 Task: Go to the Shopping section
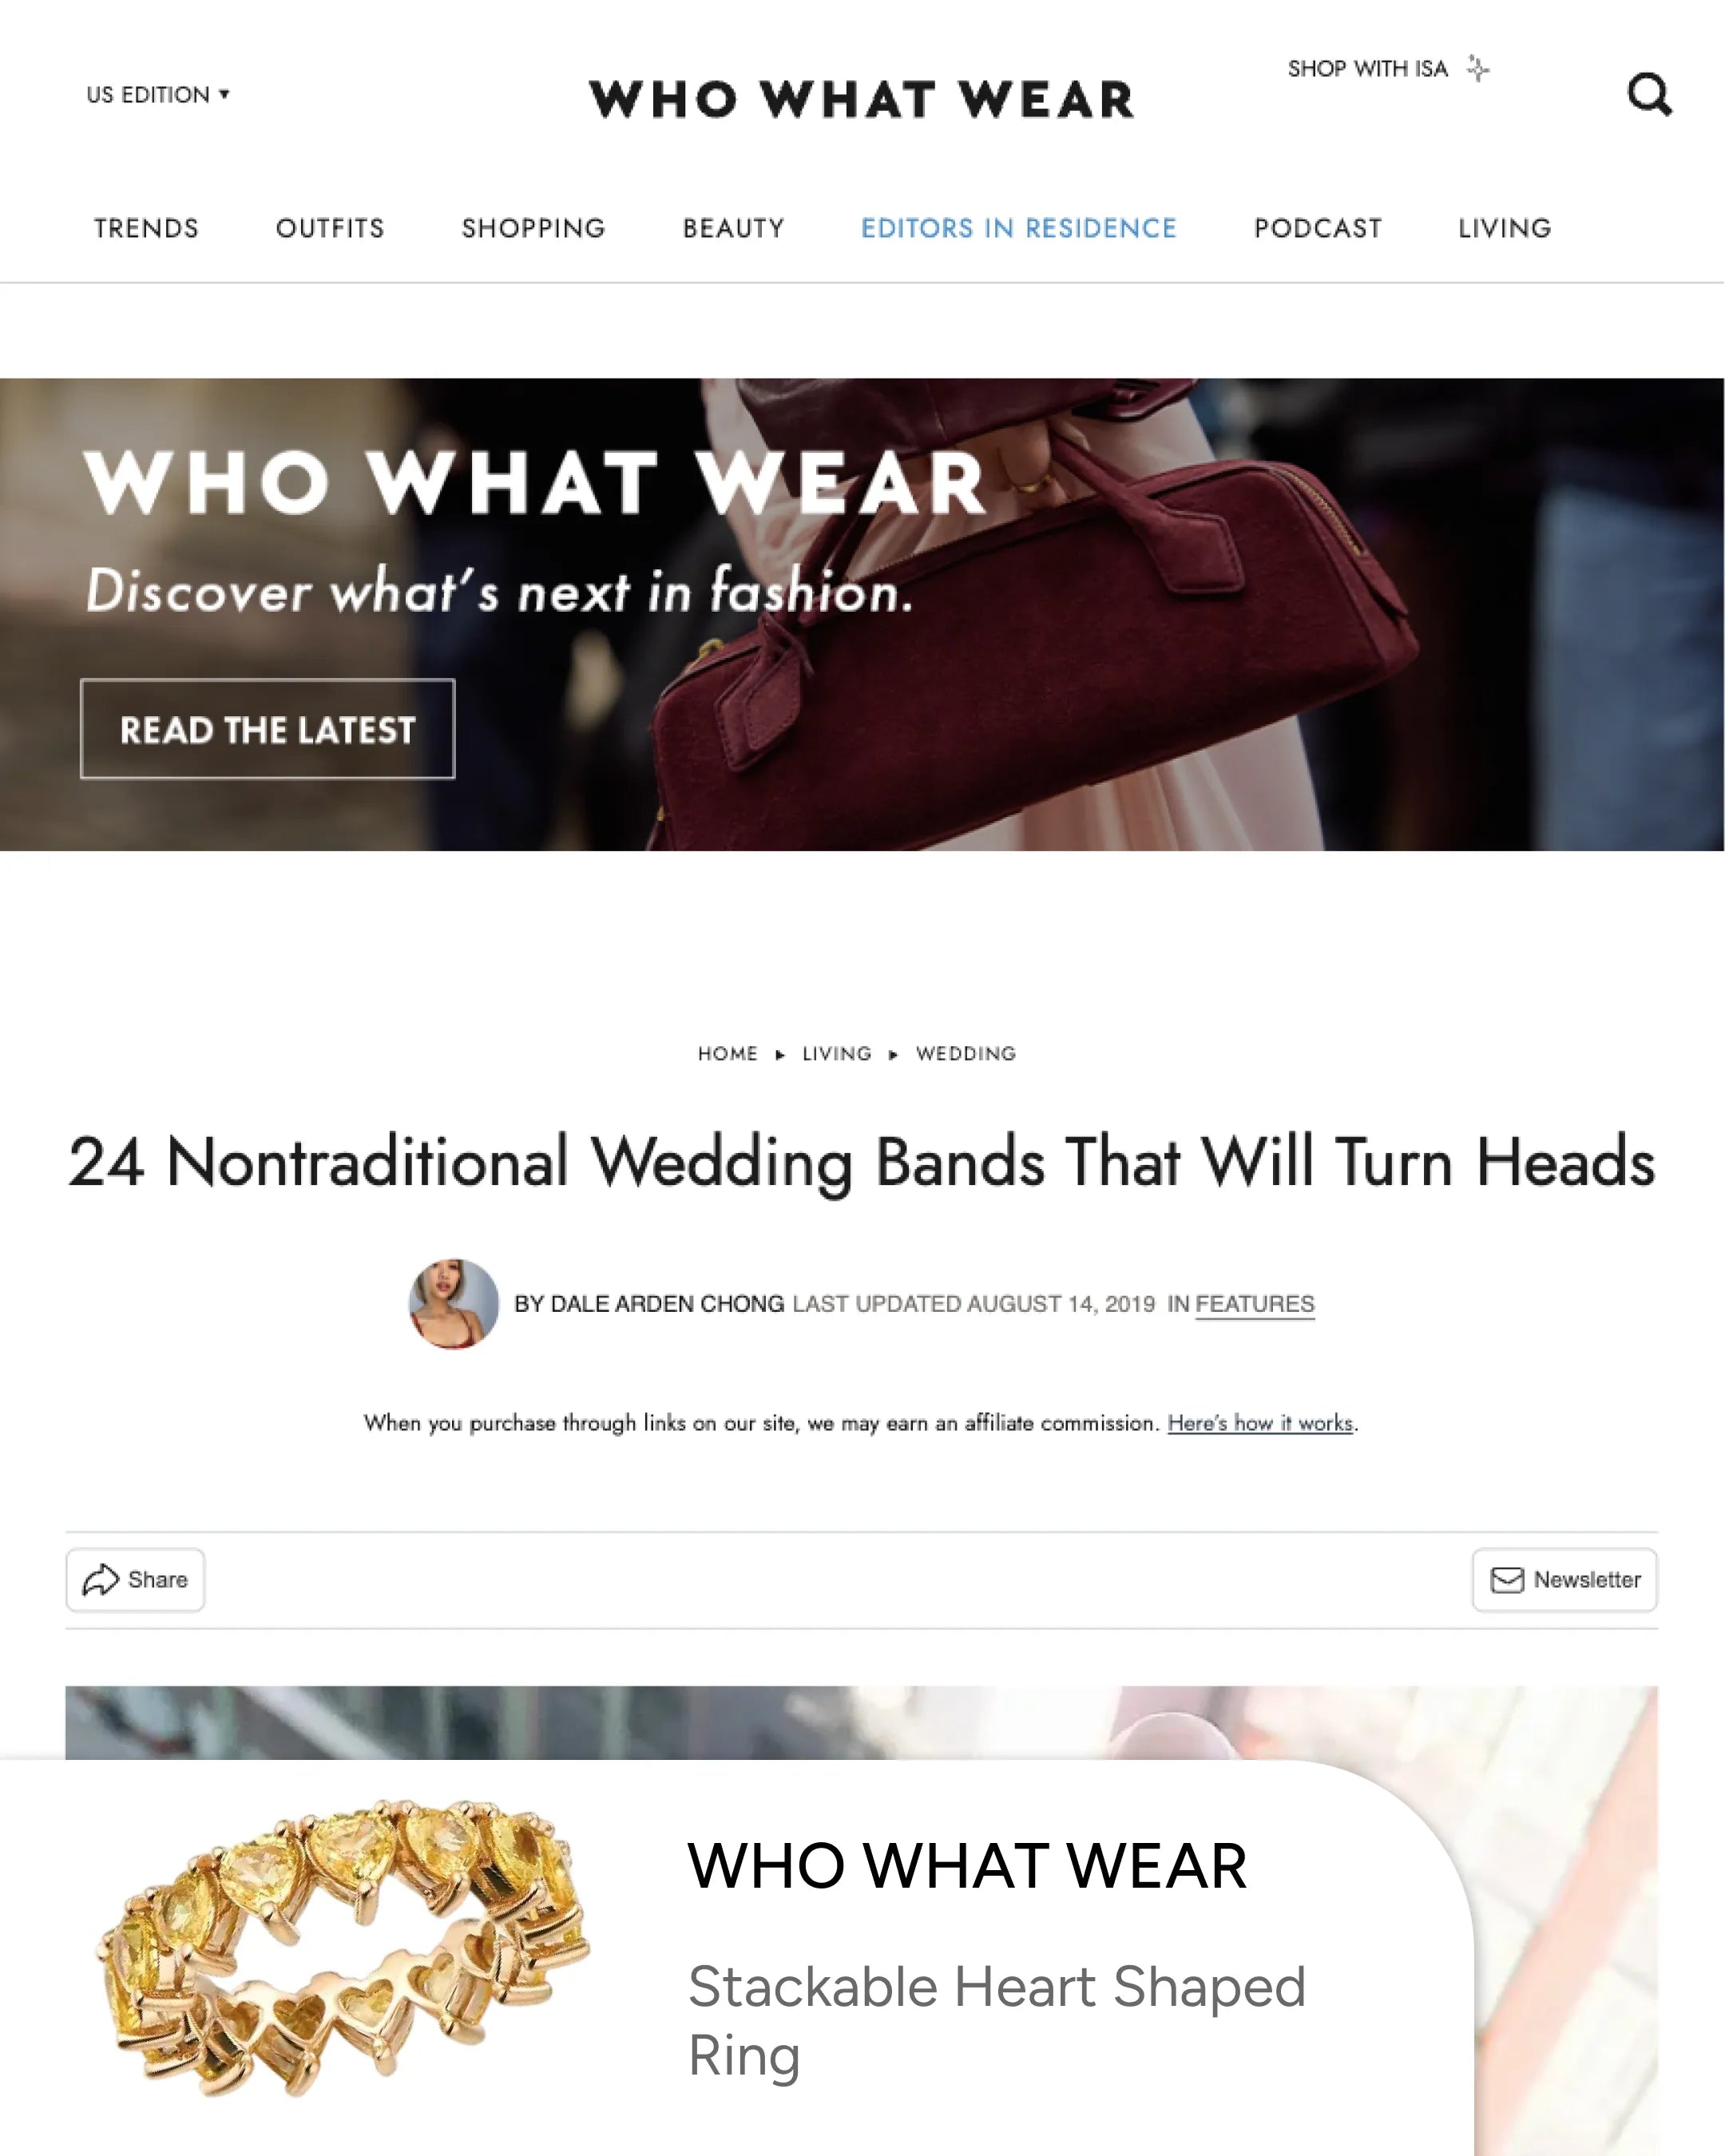(533, 228)
